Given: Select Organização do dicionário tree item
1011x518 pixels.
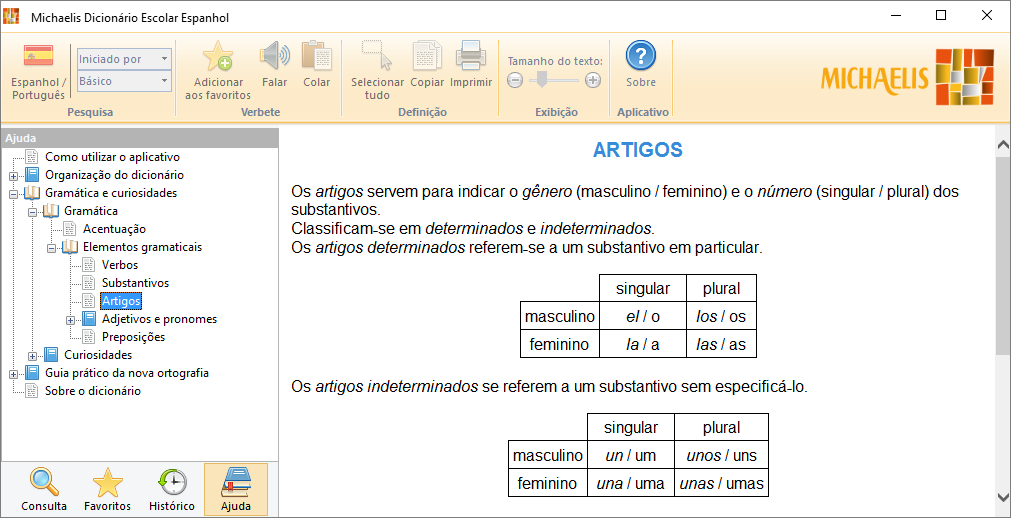Looking at the screenshot, I should coord(114,175).
